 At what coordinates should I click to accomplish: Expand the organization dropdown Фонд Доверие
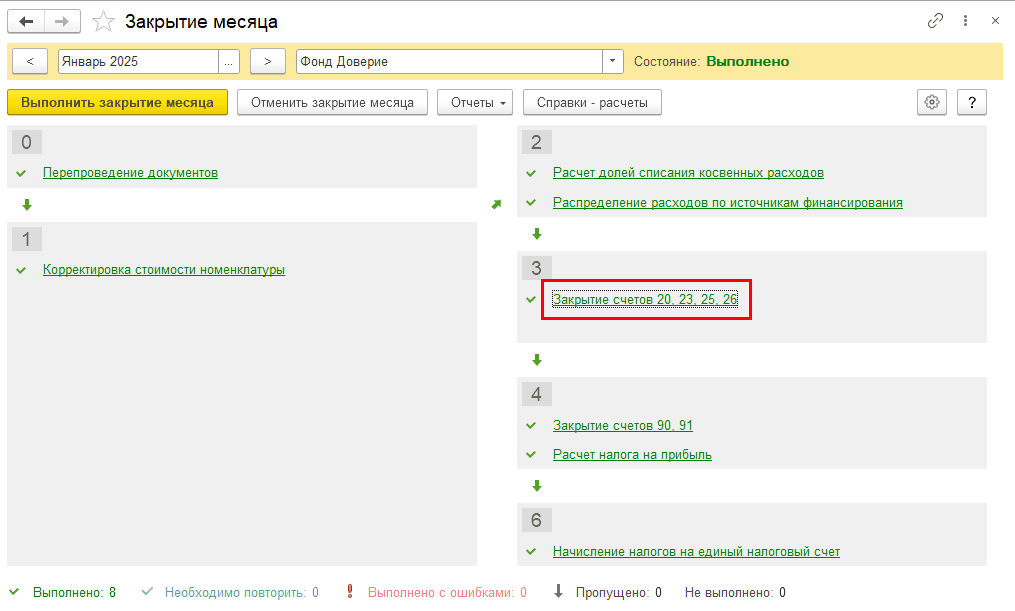coord(613,61)
